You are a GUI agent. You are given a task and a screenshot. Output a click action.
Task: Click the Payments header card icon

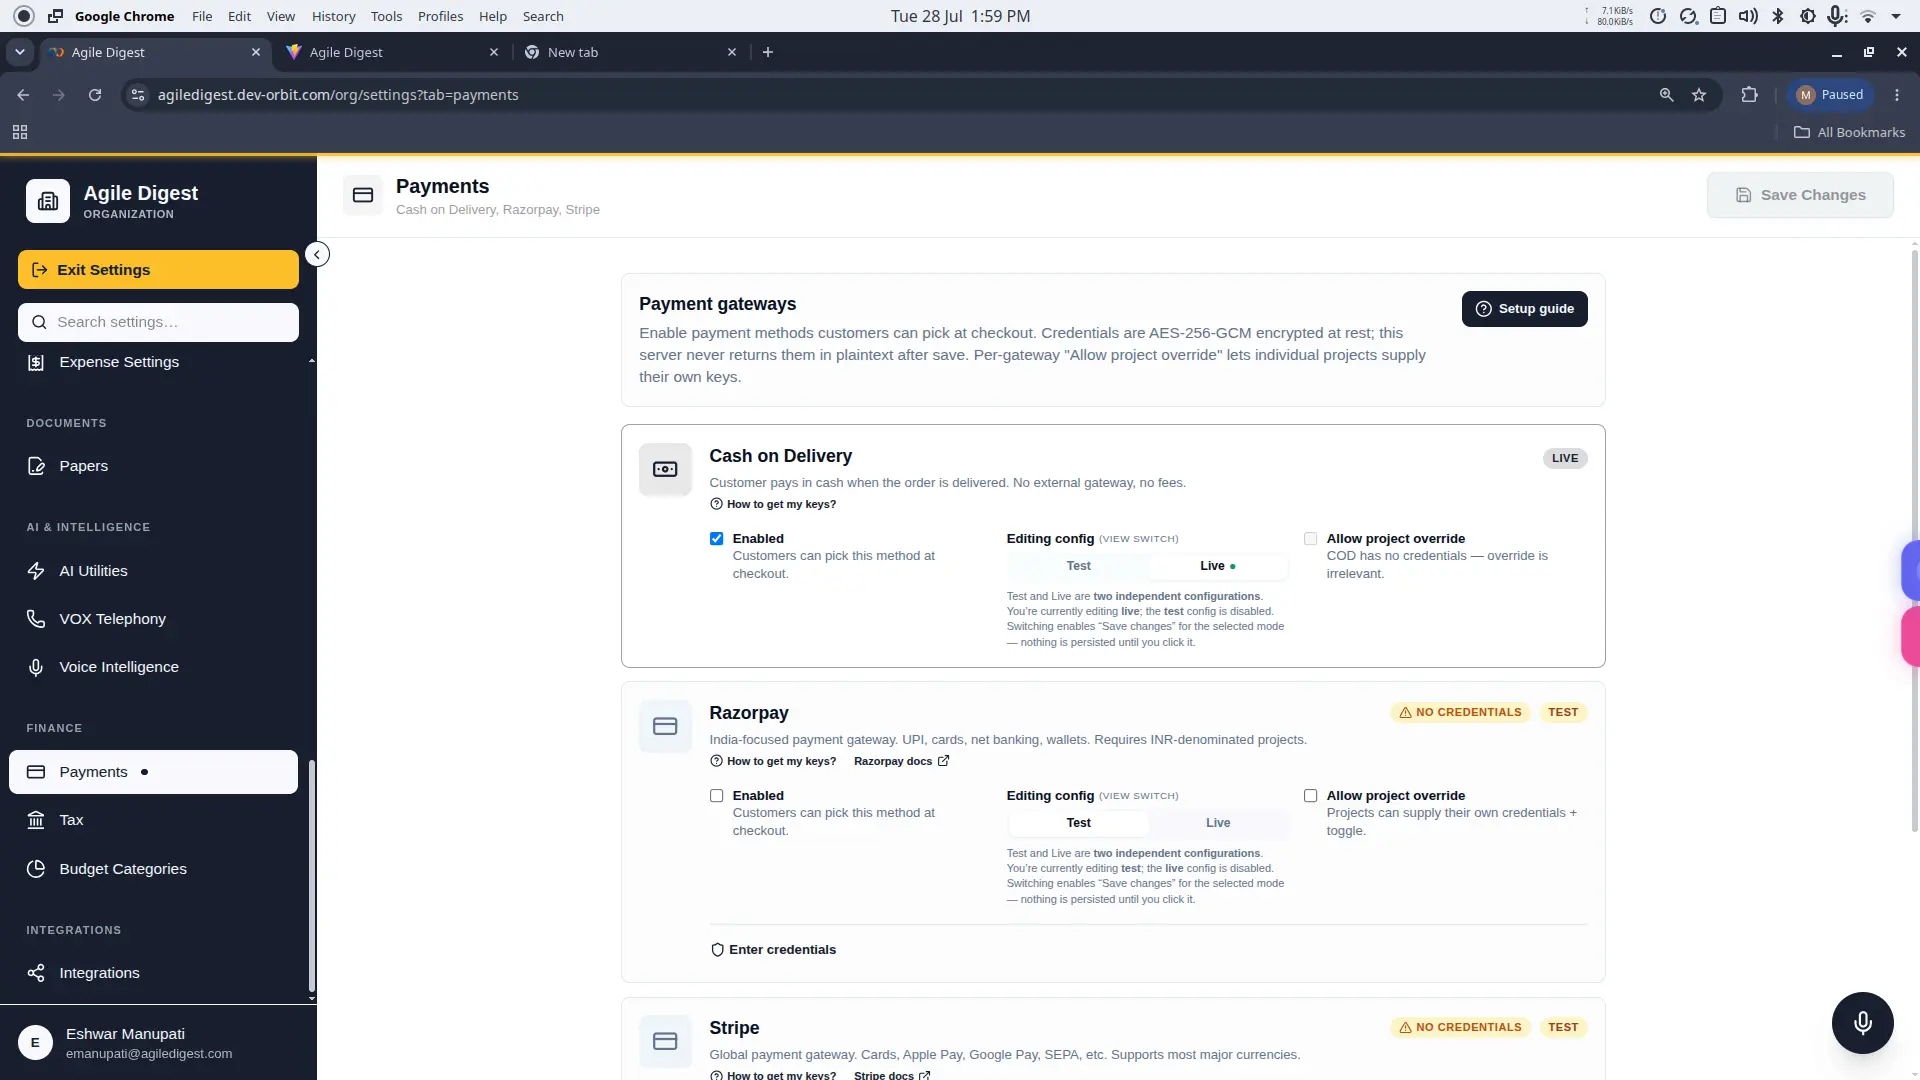pos(363,195)
